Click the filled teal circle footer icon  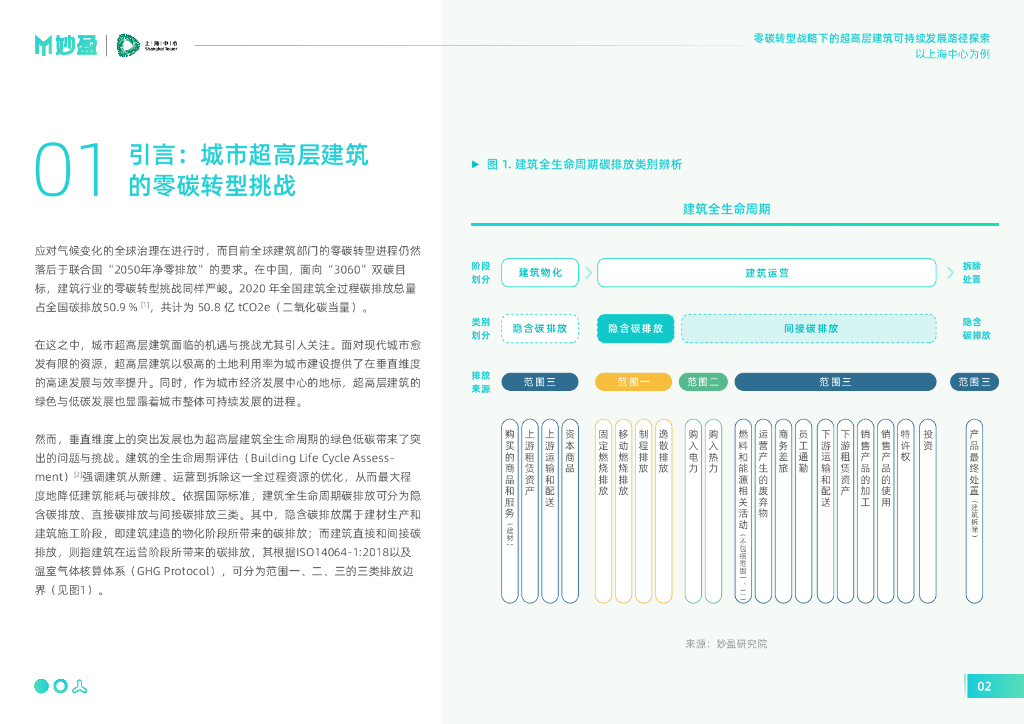[x=41, y=686]
